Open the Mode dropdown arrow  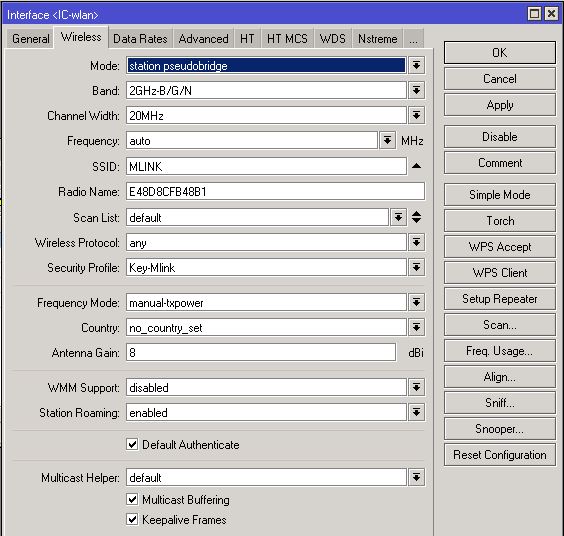tap(417, 65)
